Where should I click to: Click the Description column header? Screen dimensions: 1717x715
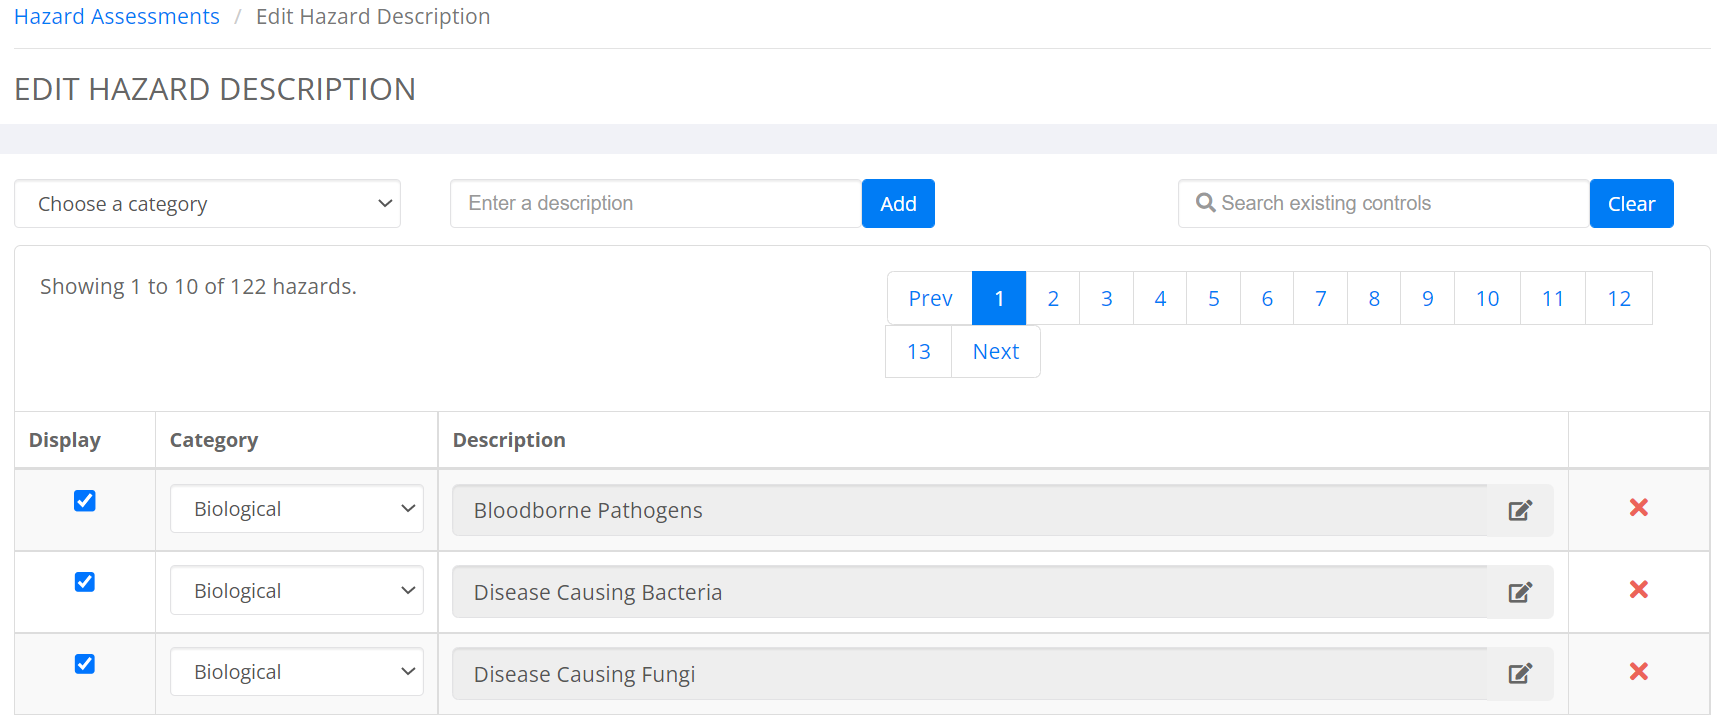click(509, 440)
